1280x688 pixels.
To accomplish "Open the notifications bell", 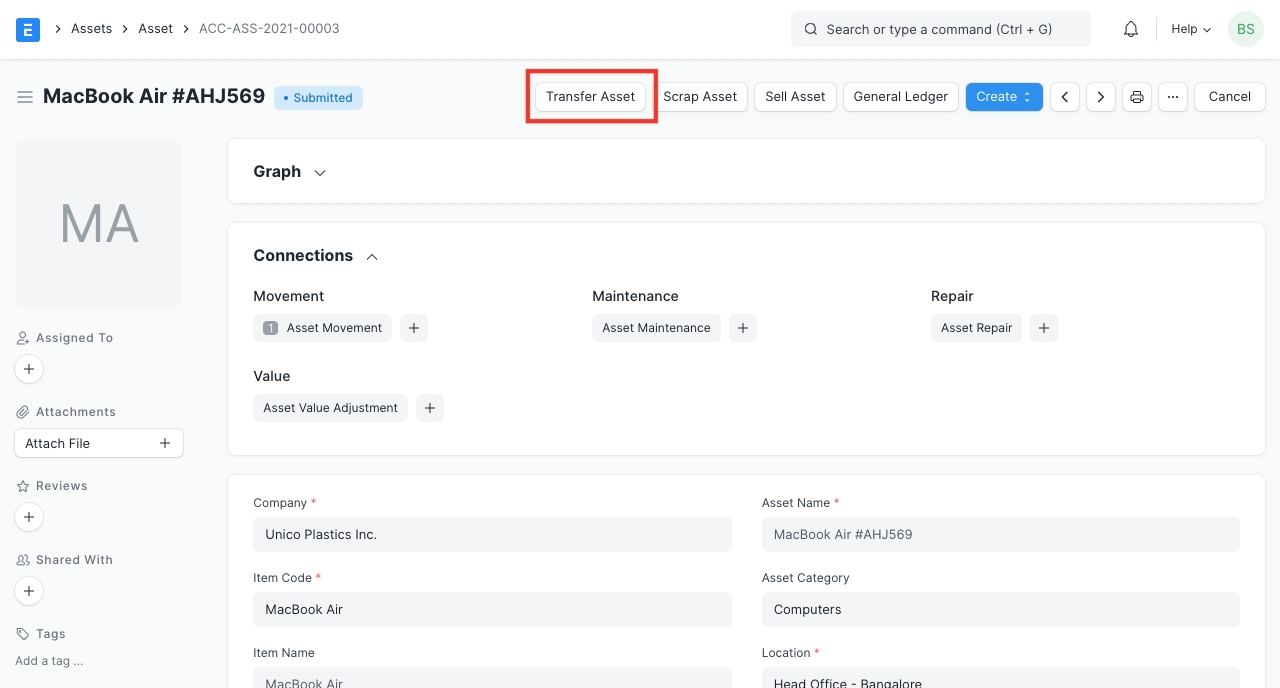I will coord(1131,29).
